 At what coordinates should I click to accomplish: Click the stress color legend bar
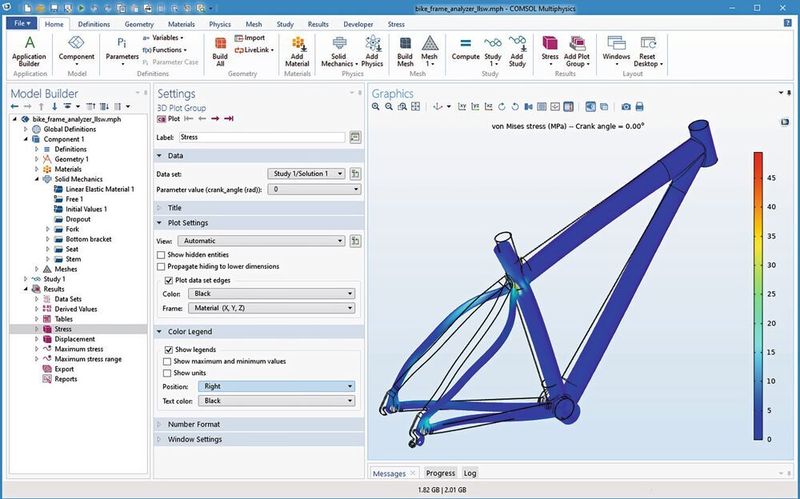(758, 297)
